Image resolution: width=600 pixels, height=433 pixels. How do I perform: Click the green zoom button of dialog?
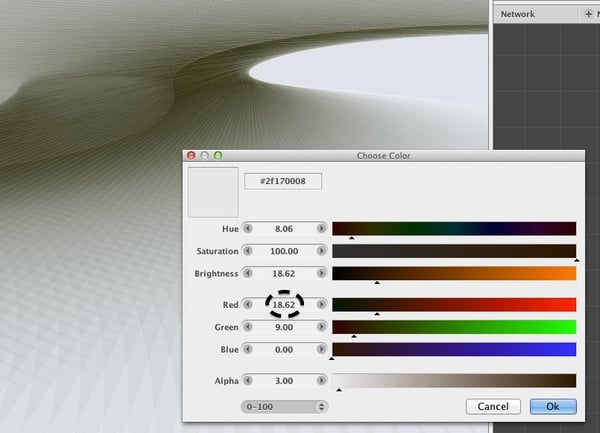click(x=218, y=155)
